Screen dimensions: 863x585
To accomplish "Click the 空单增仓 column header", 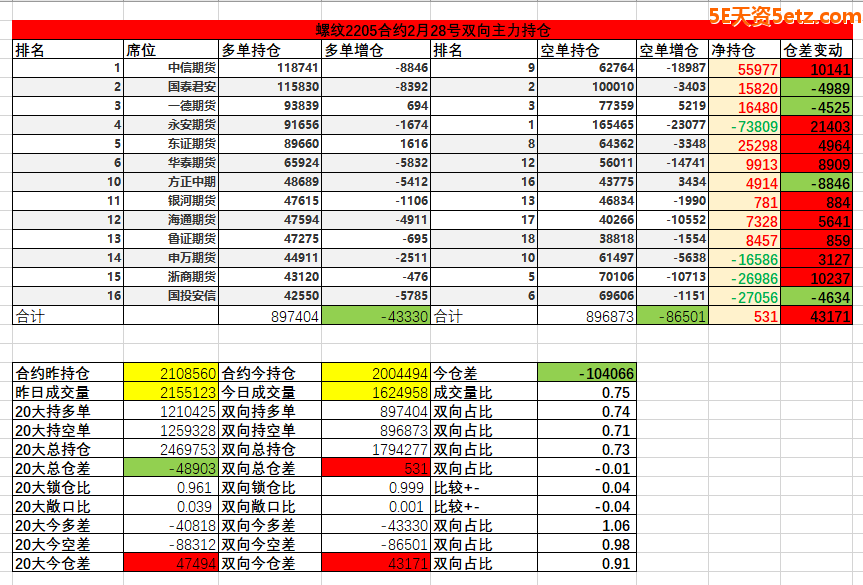I will click(x=672, y=49).
